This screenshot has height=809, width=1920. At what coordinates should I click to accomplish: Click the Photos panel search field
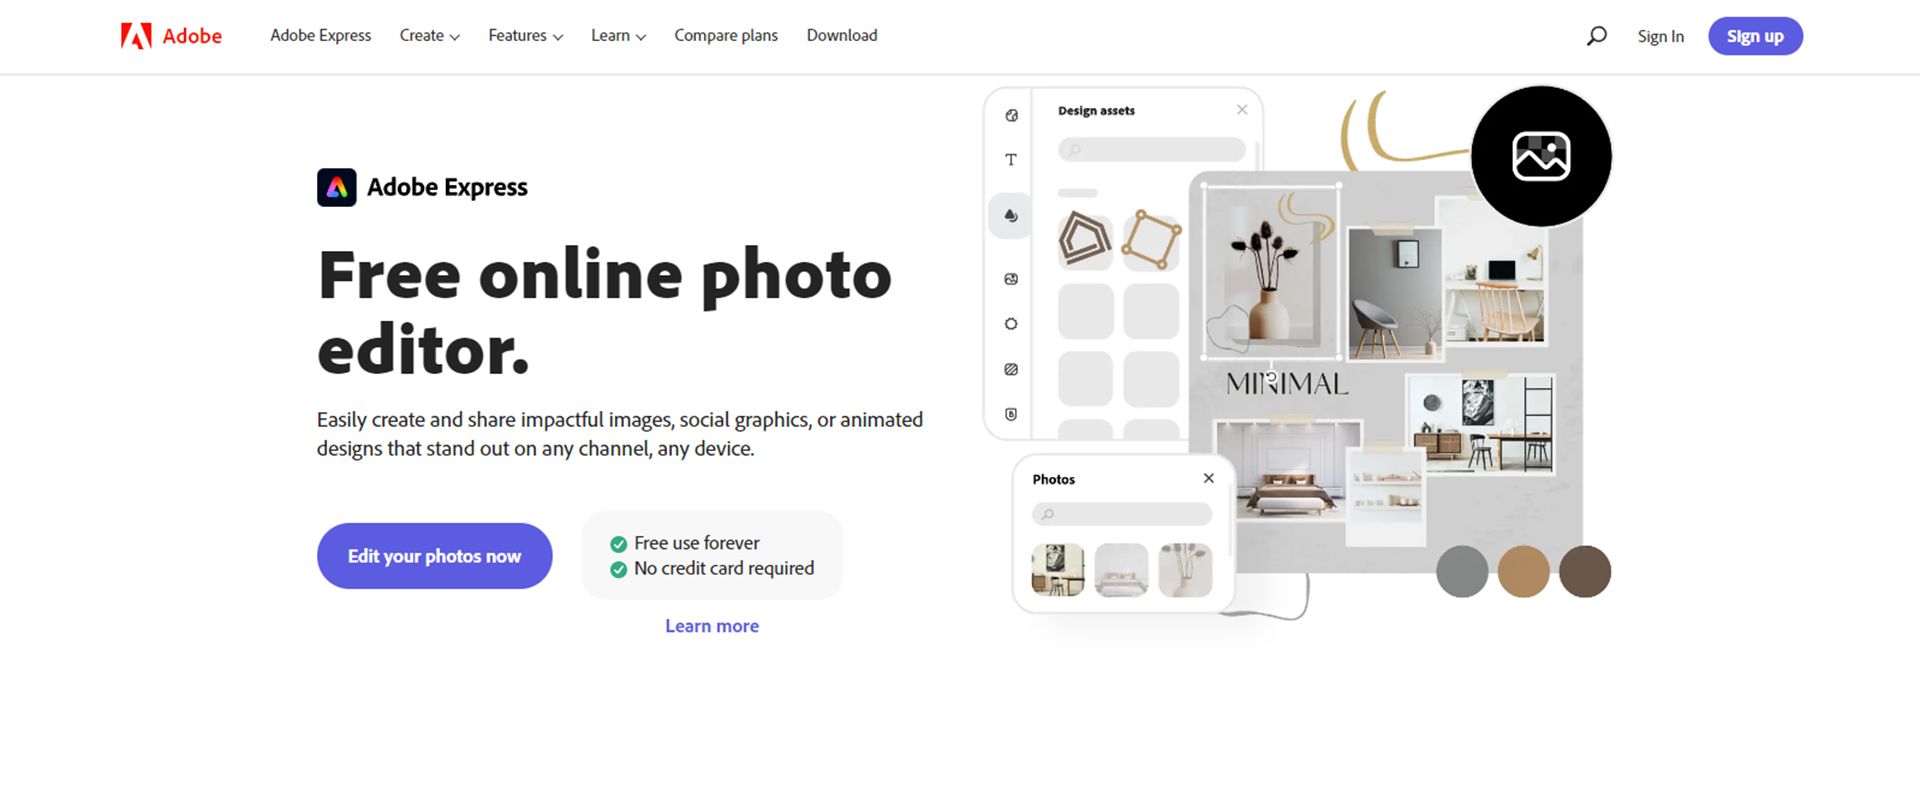(1122, 514)
